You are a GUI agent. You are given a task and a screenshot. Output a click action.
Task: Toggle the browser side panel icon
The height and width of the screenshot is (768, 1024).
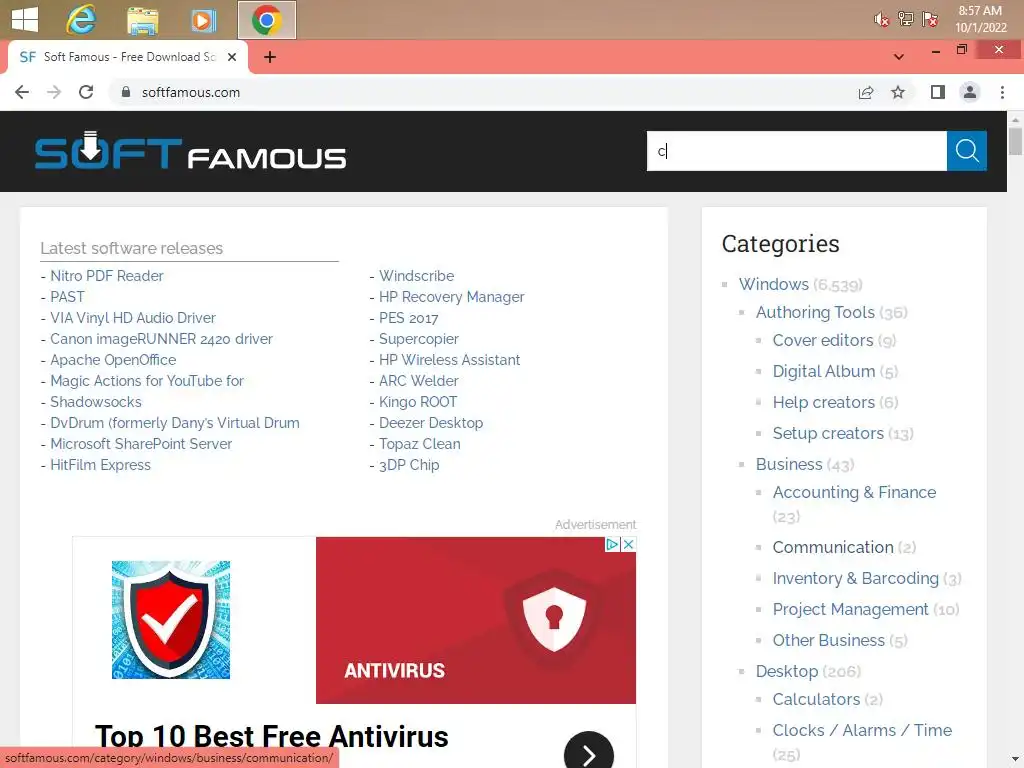[938, 92]
